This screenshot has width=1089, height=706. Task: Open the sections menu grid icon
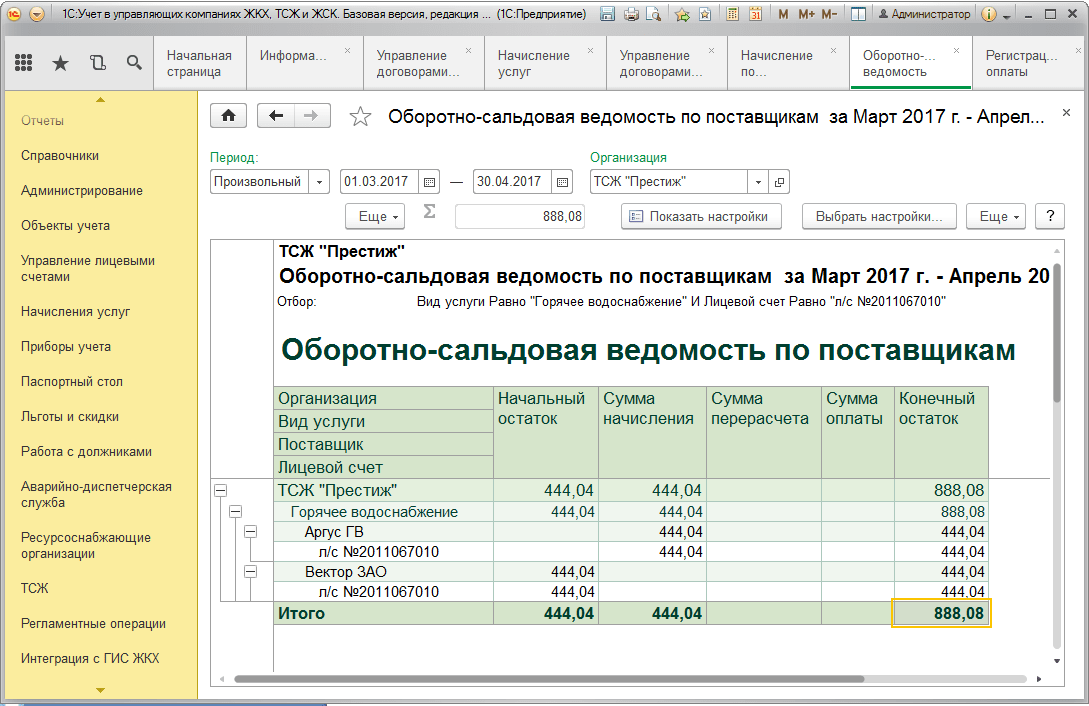pyautogui.click(x=24, y=63)
